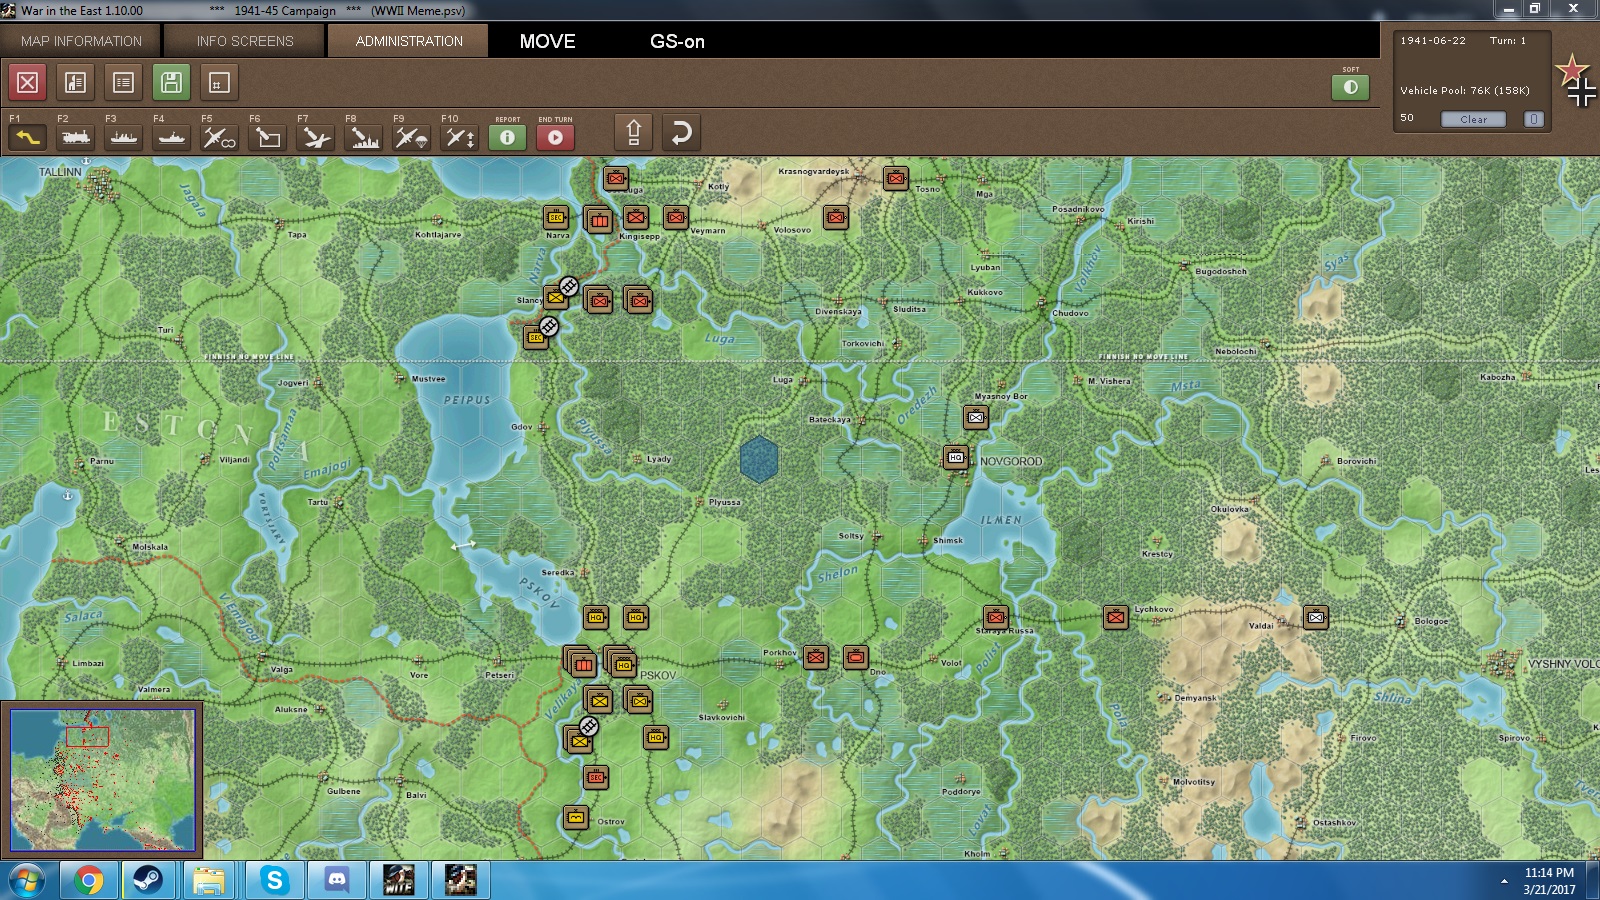Select F2 rail transport train icon

(76, 137)
